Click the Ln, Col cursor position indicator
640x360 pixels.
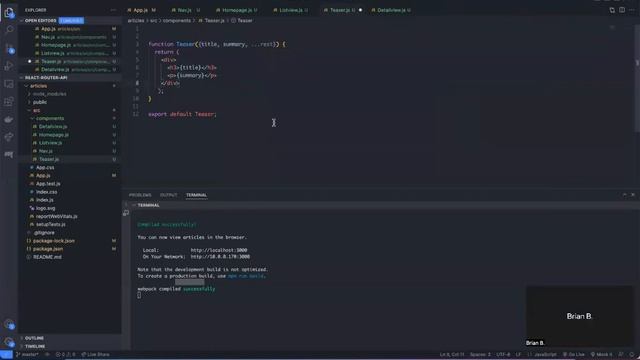[452, 355]
